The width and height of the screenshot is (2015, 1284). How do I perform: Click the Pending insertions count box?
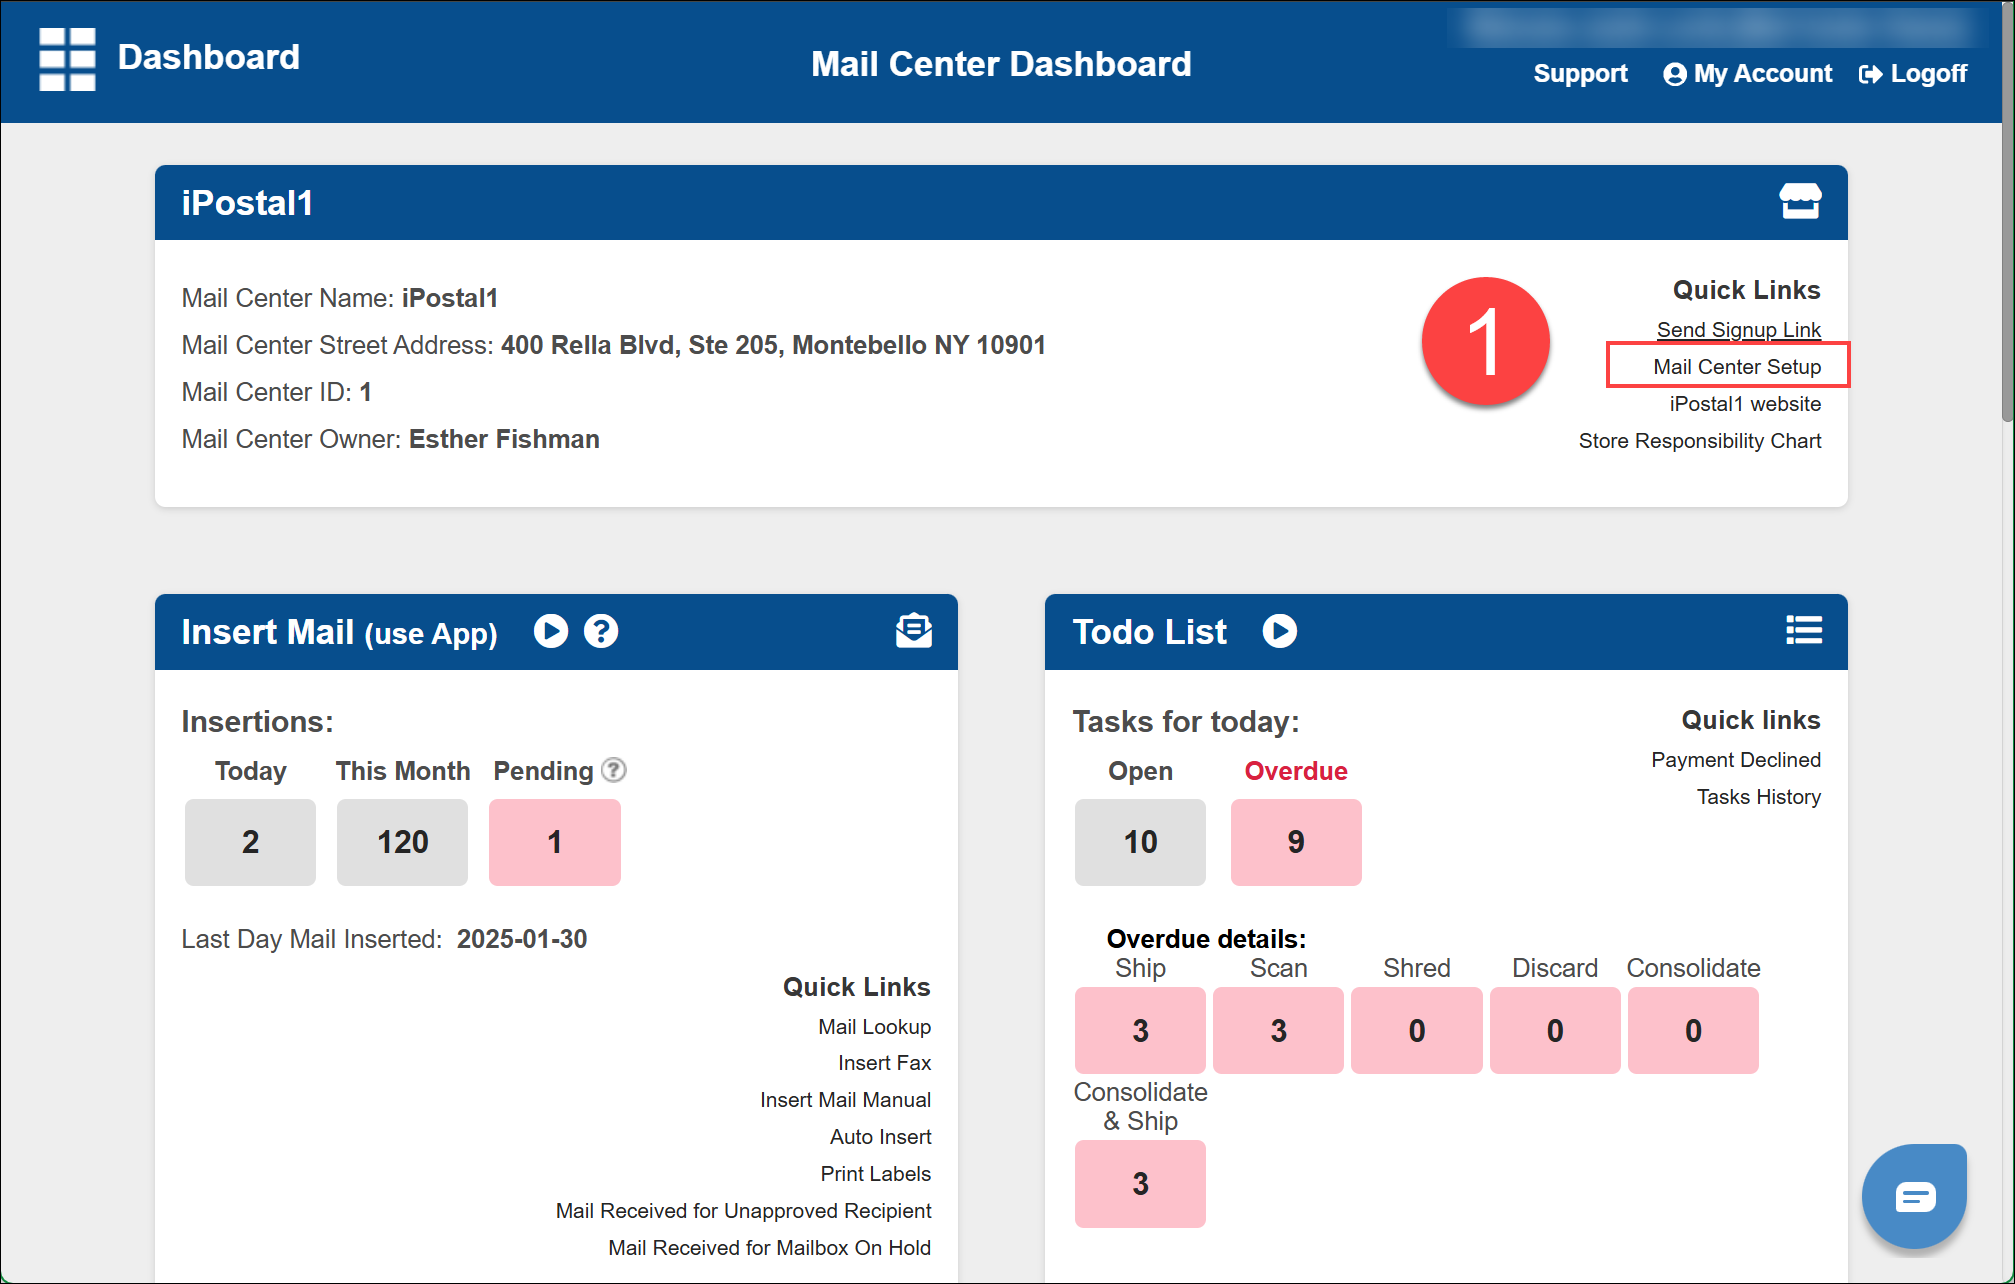coord(554,842)
